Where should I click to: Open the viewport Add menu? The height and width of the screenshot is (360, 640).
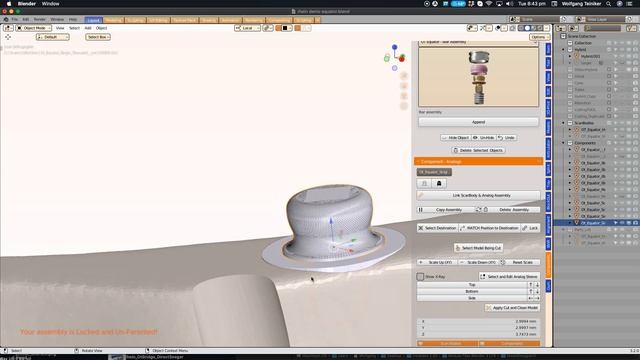click(x=88, y=28)
